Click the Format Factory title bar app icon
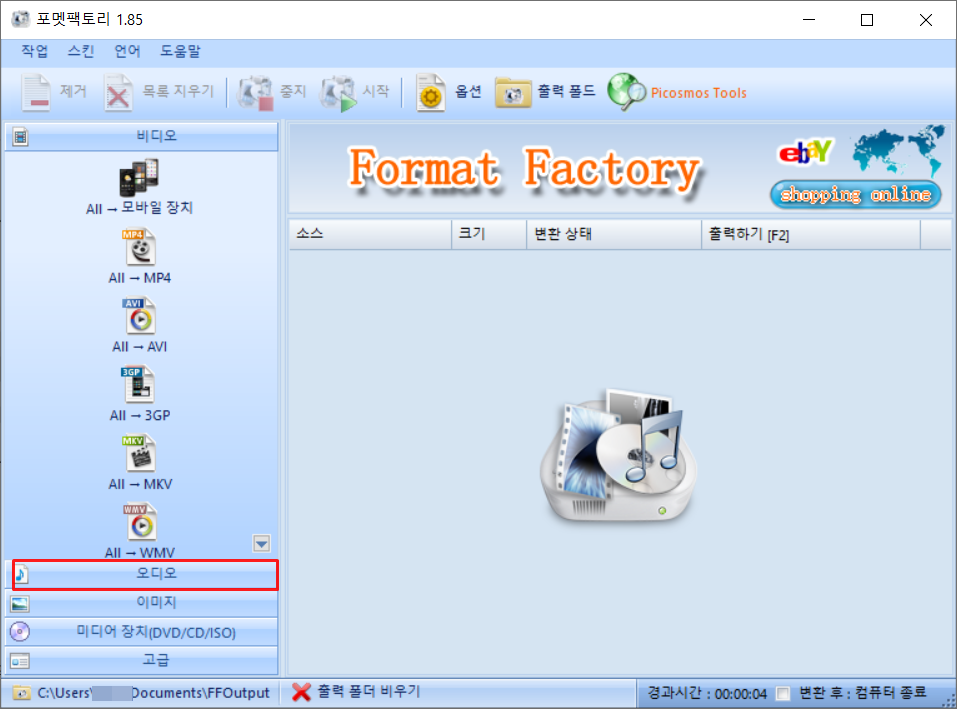 [x=20, y=19]
